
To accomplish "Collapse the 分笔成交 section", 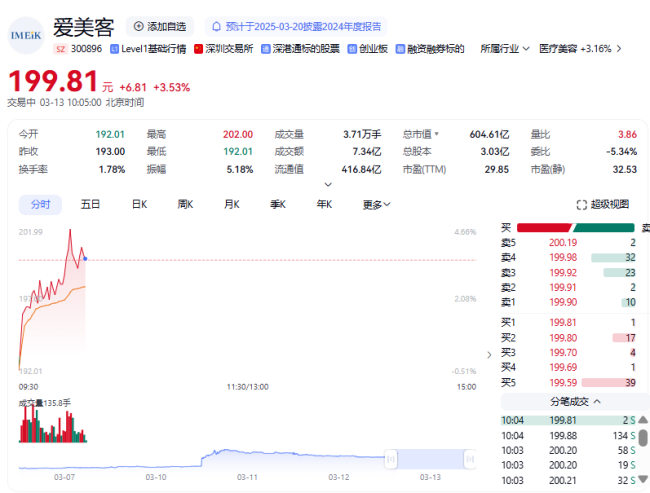I will tap(575, 402).
